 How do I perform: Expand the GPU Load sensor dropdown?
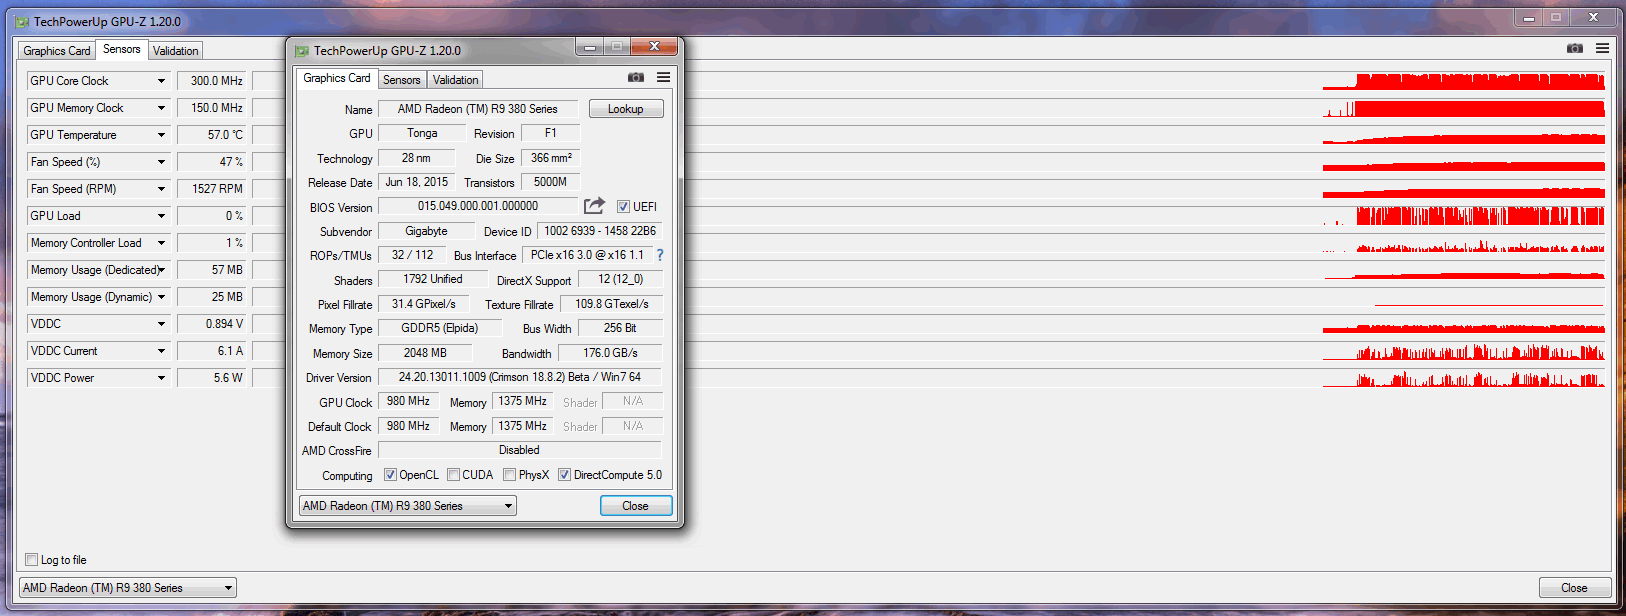point(161,216)
